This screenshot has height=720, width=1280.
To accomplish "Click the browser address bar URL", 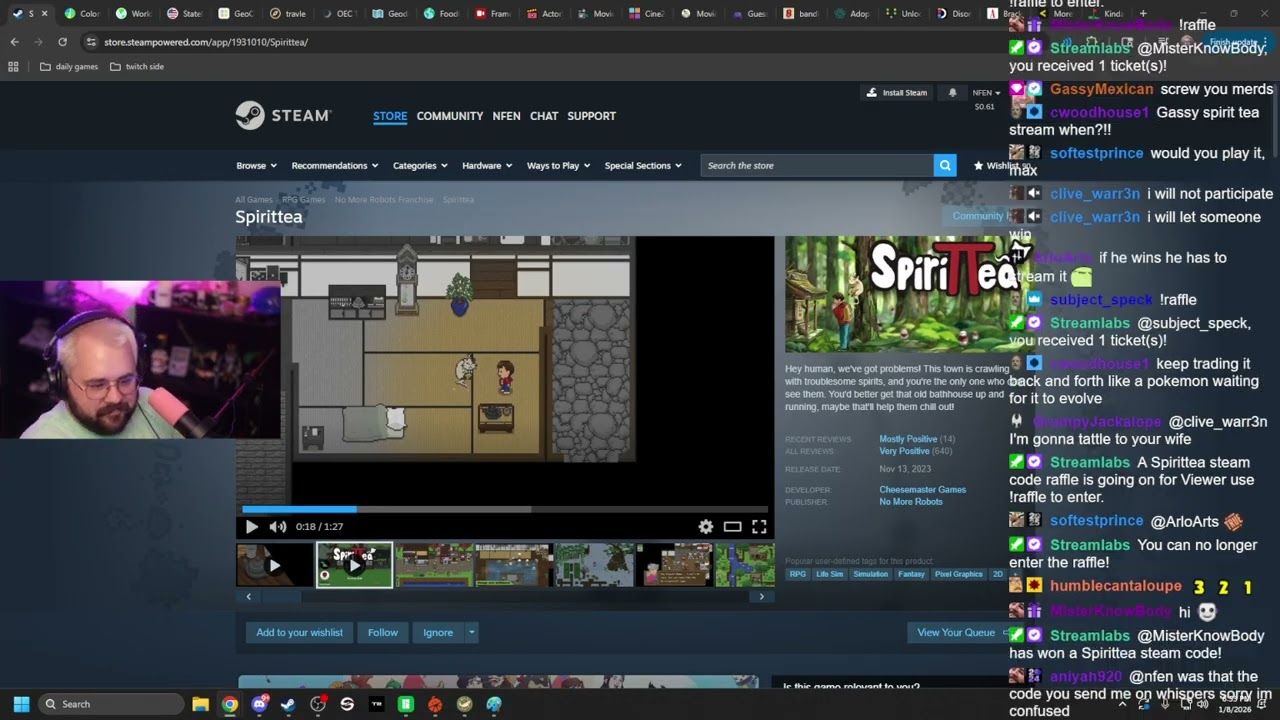I will click(x=206, y=42).
